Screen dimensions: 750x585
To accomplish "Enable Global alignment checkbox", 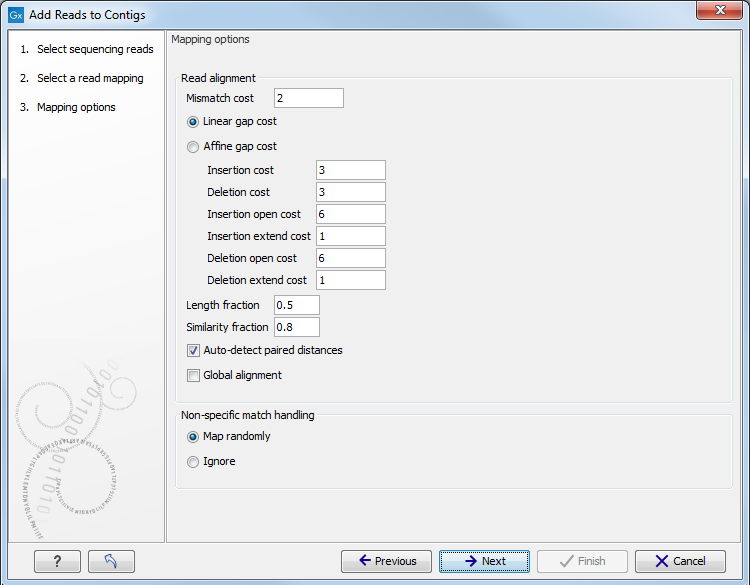I will click(193, 375).
